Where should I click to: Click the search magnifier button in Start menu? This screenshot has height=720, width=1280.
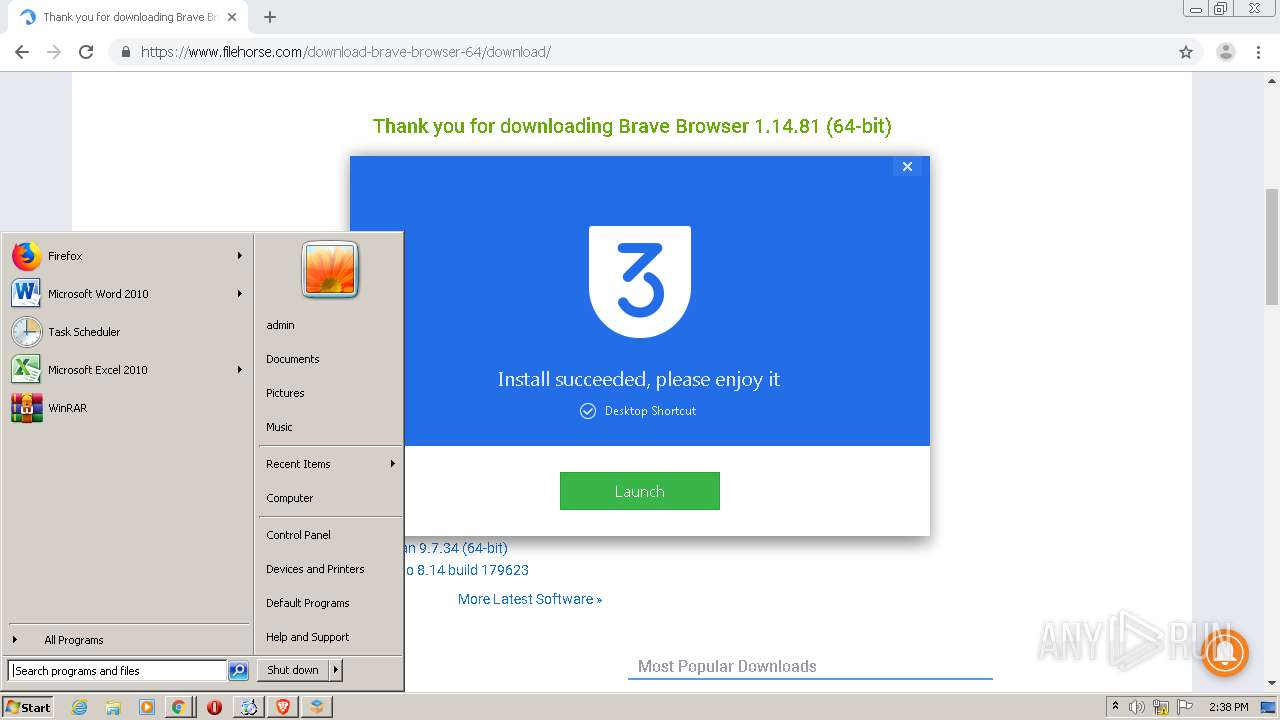(x=238, y=671)
